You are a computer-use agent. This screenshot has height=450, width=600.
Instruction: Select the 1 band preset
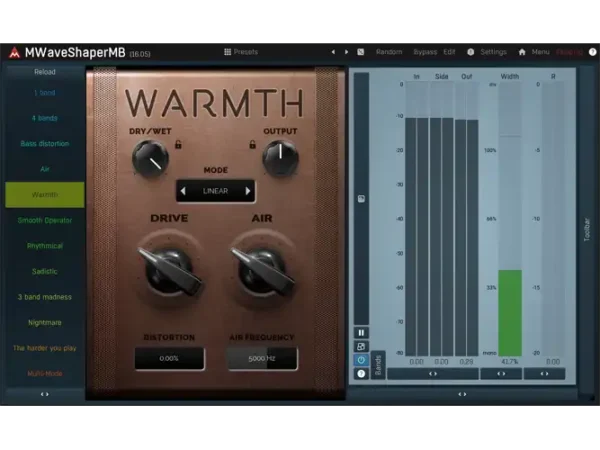pos(45,93)
